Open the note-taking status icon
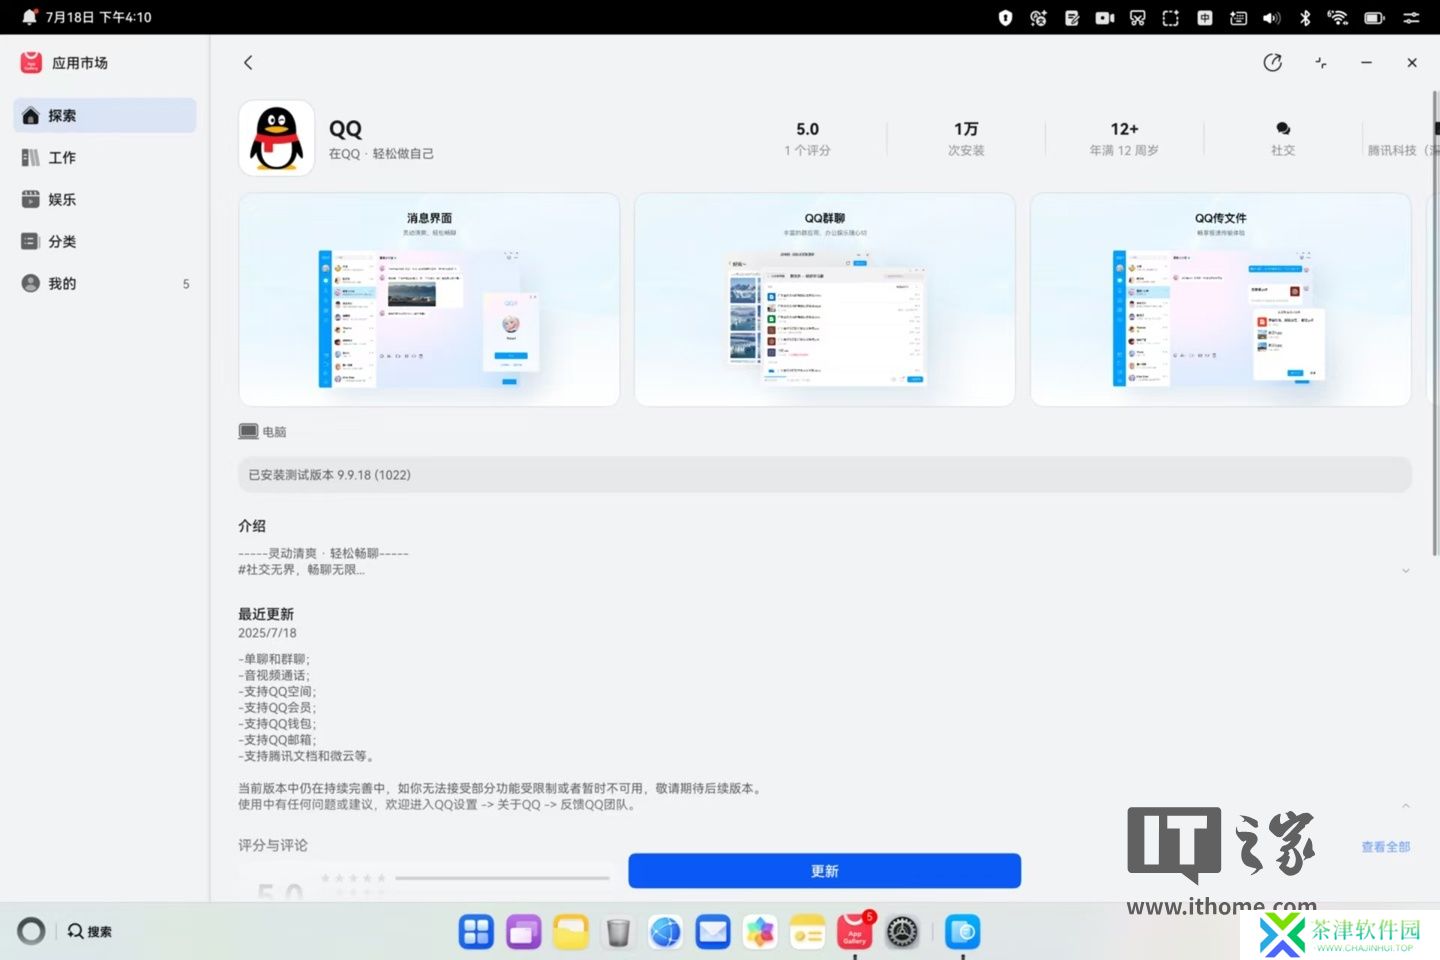 [x=1072, y=17]
